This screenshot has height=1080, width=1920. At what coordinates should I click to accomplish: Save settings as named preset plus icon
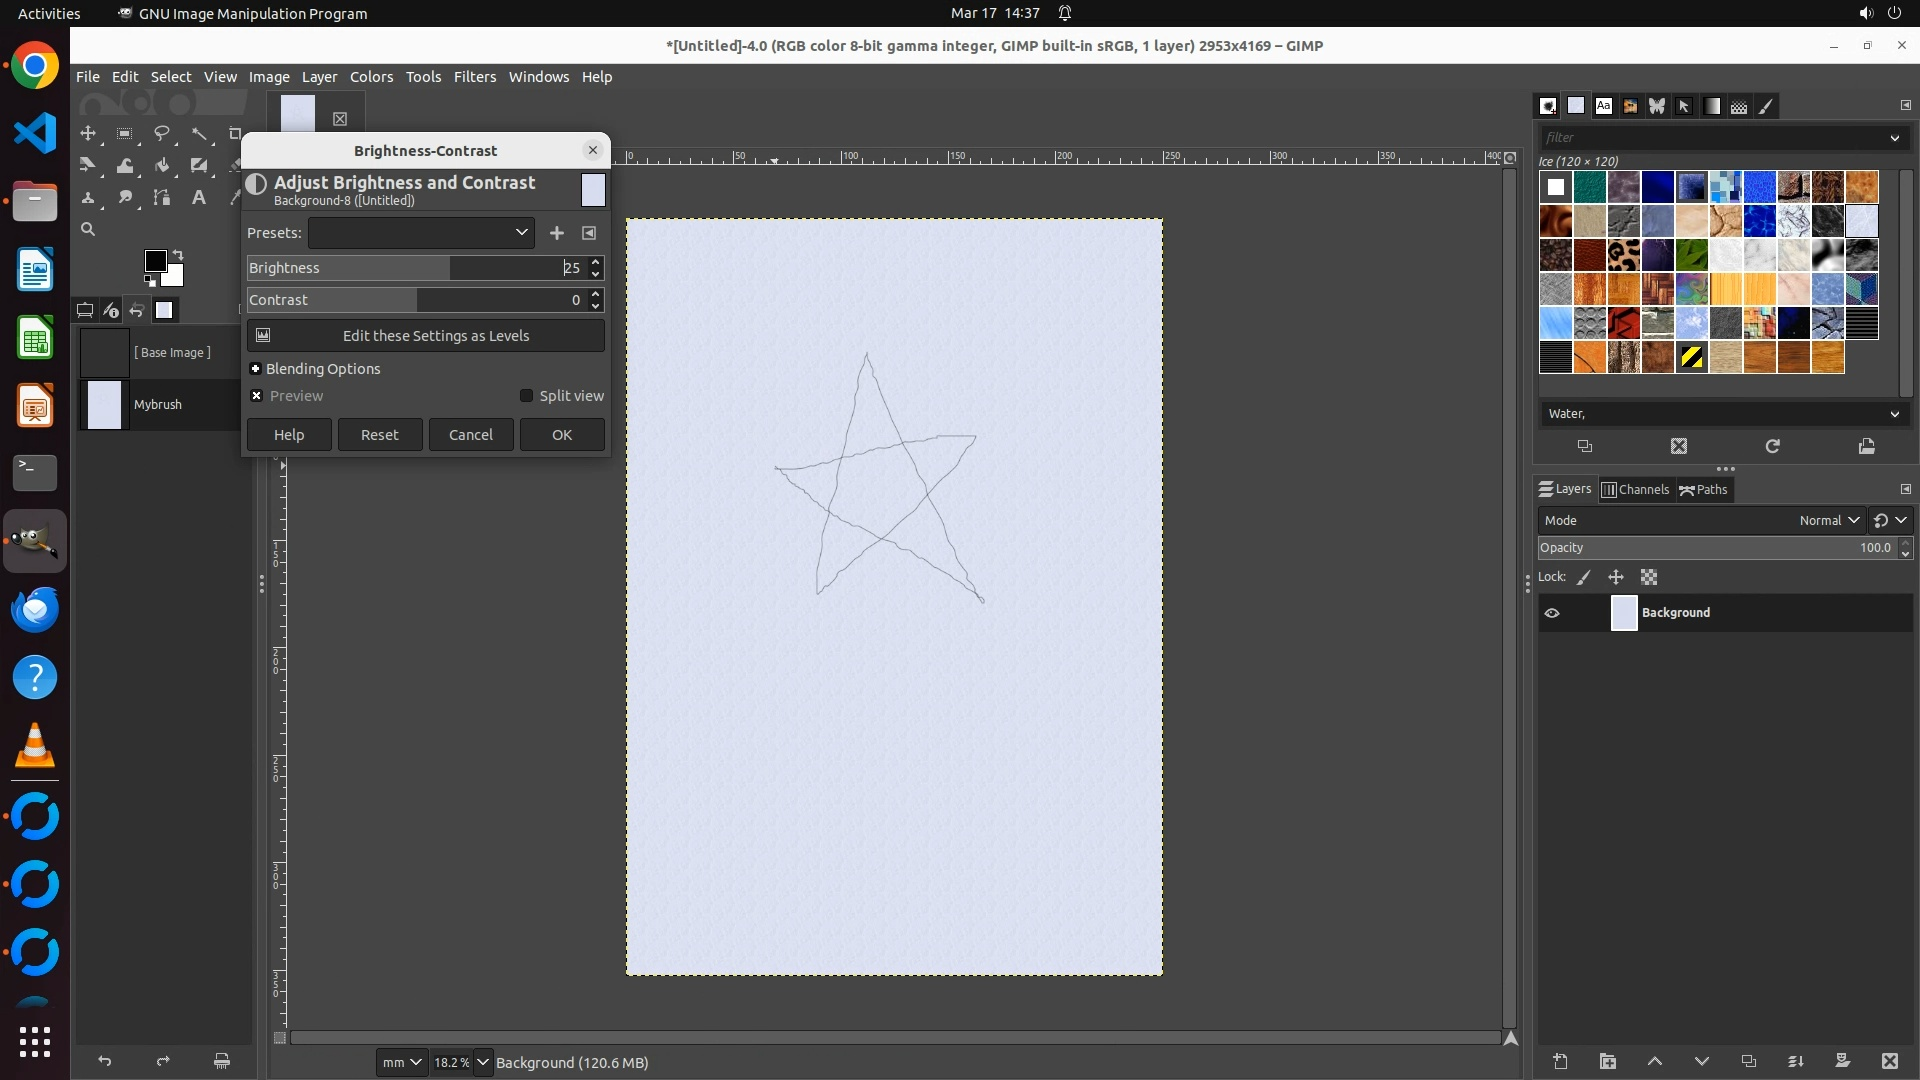click(557, 233)
